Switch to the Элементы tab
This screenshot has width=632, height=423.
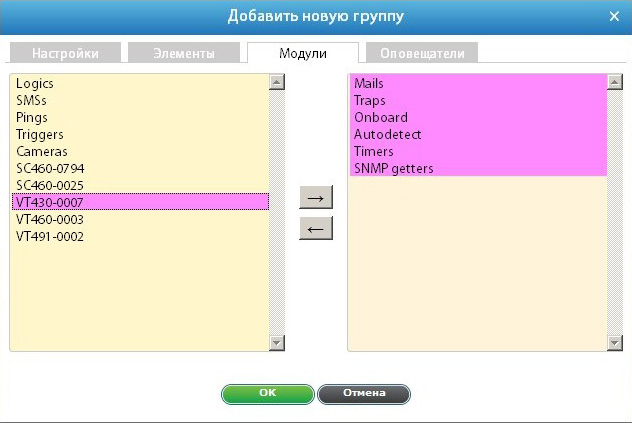(x=184, y=53)
